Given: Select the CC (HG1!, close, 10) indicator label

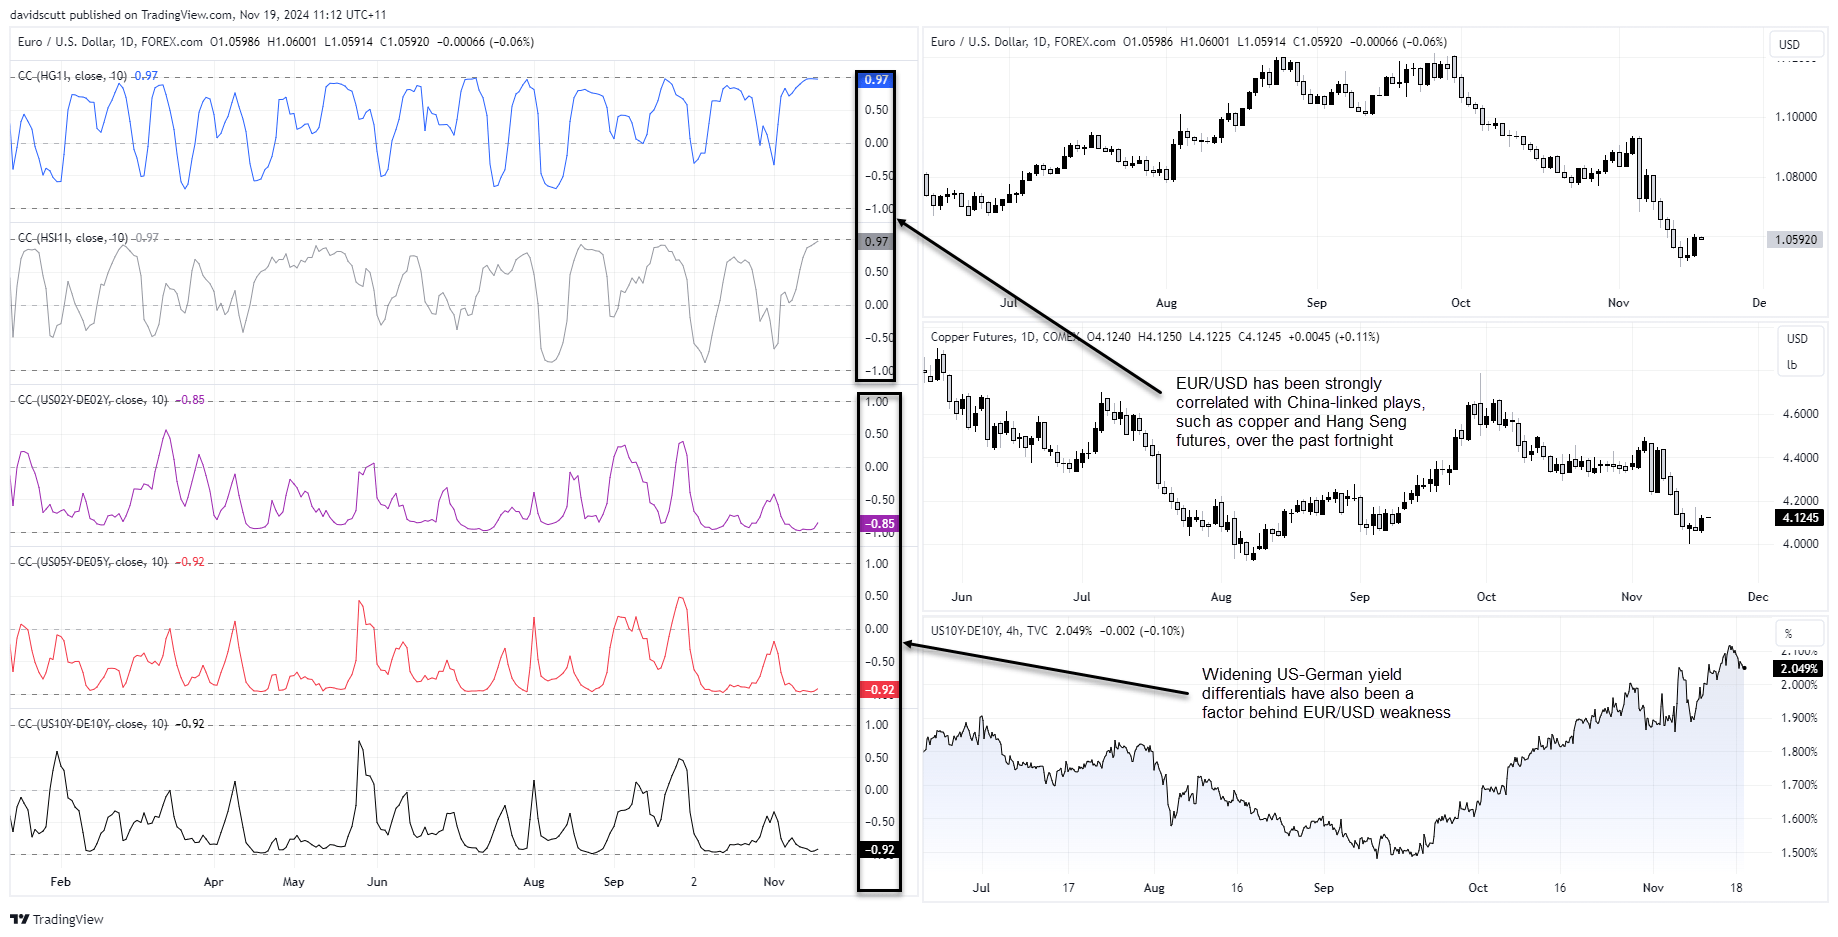Looking at the screenshot, I should tap(72, 76).
